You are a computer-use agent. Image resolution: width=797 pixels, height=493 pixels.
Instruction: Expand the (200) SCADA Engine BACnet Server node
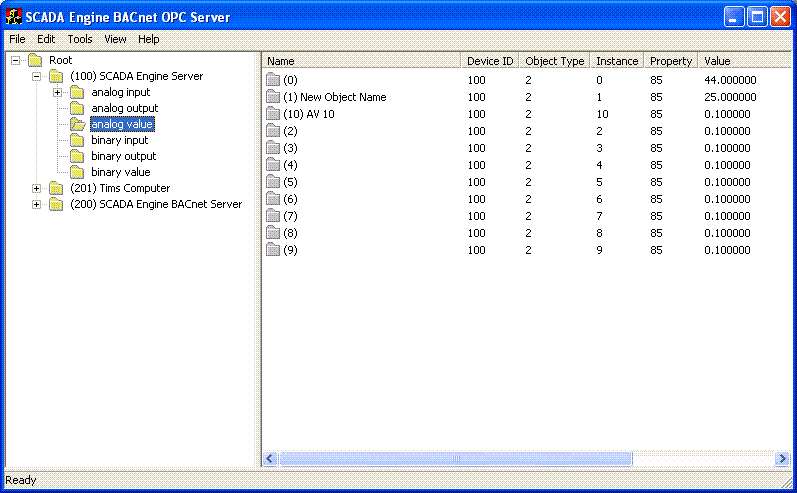[x=37, y=204]
